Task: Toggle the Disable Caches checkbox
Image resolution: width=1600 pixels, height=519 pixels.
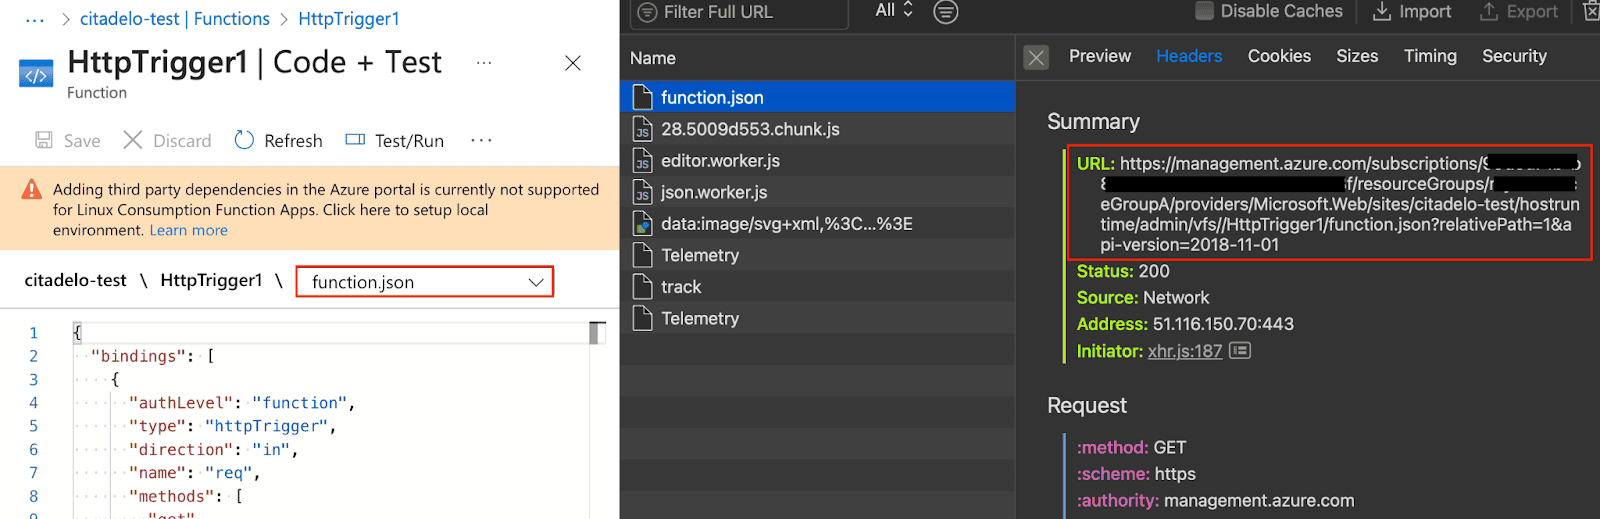Action: click(x=1205, y=11)
